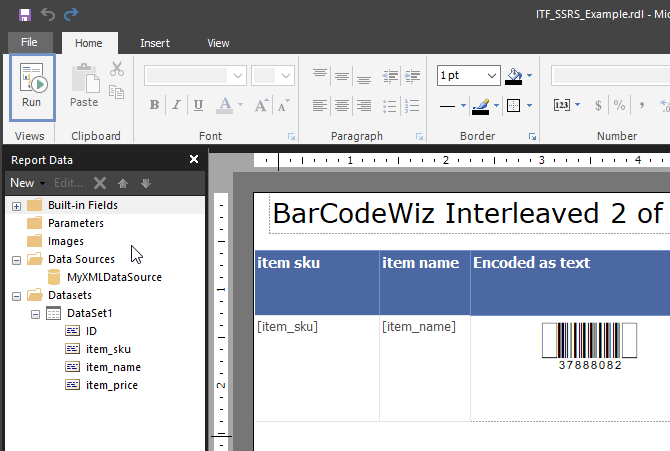This screenshot has height=451, width=670.
Task: Click the Copy icon
Action: pyautogui.click(x=116, y=92)
